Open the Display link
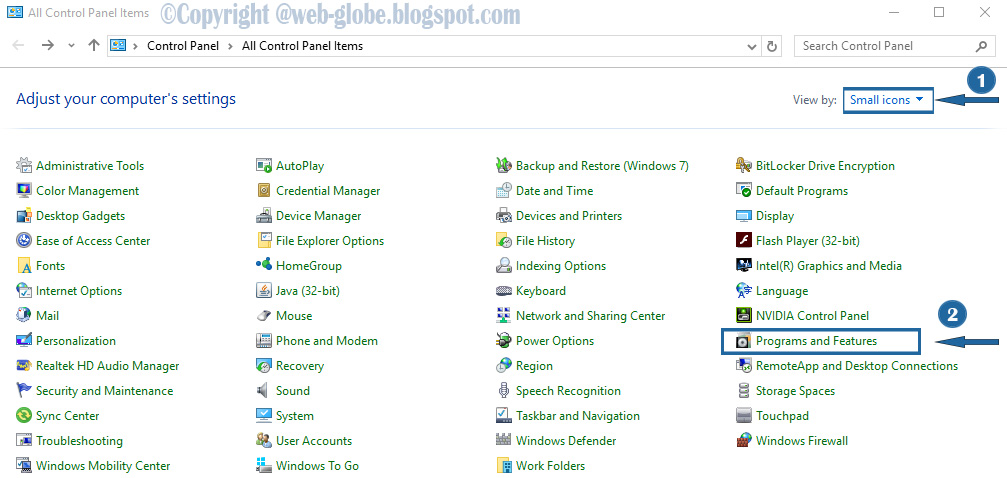 pyautogui.click(x=775, y=216)
